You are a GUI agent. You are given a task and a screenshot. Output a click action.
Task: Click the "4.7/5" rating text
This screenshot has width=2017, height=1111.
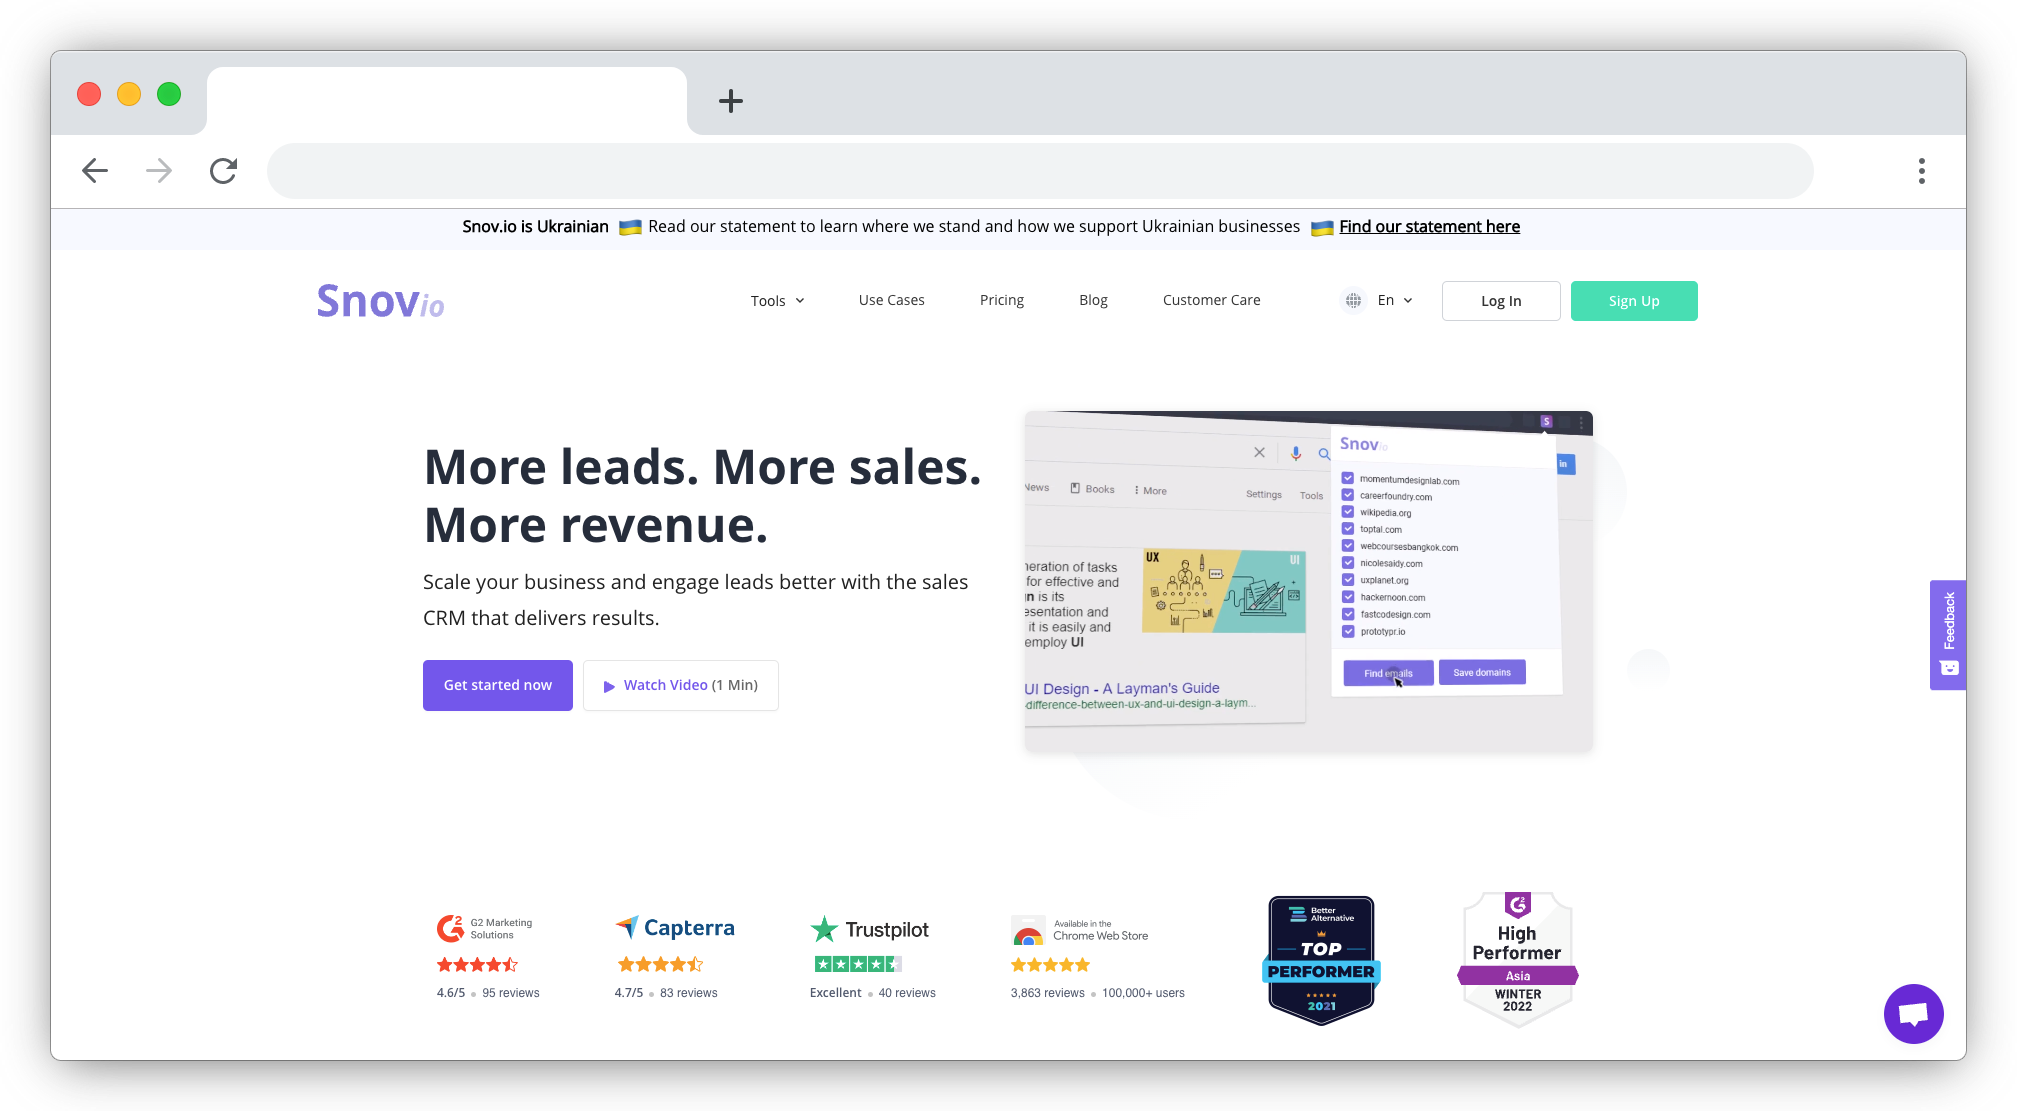[x=629, y=993]
